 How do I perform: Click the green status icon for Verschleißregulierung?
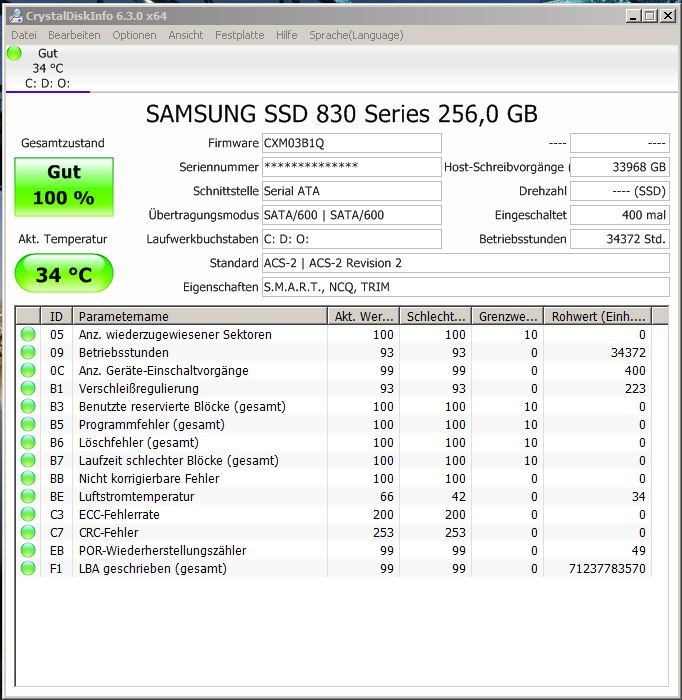[x=28, y=388]
